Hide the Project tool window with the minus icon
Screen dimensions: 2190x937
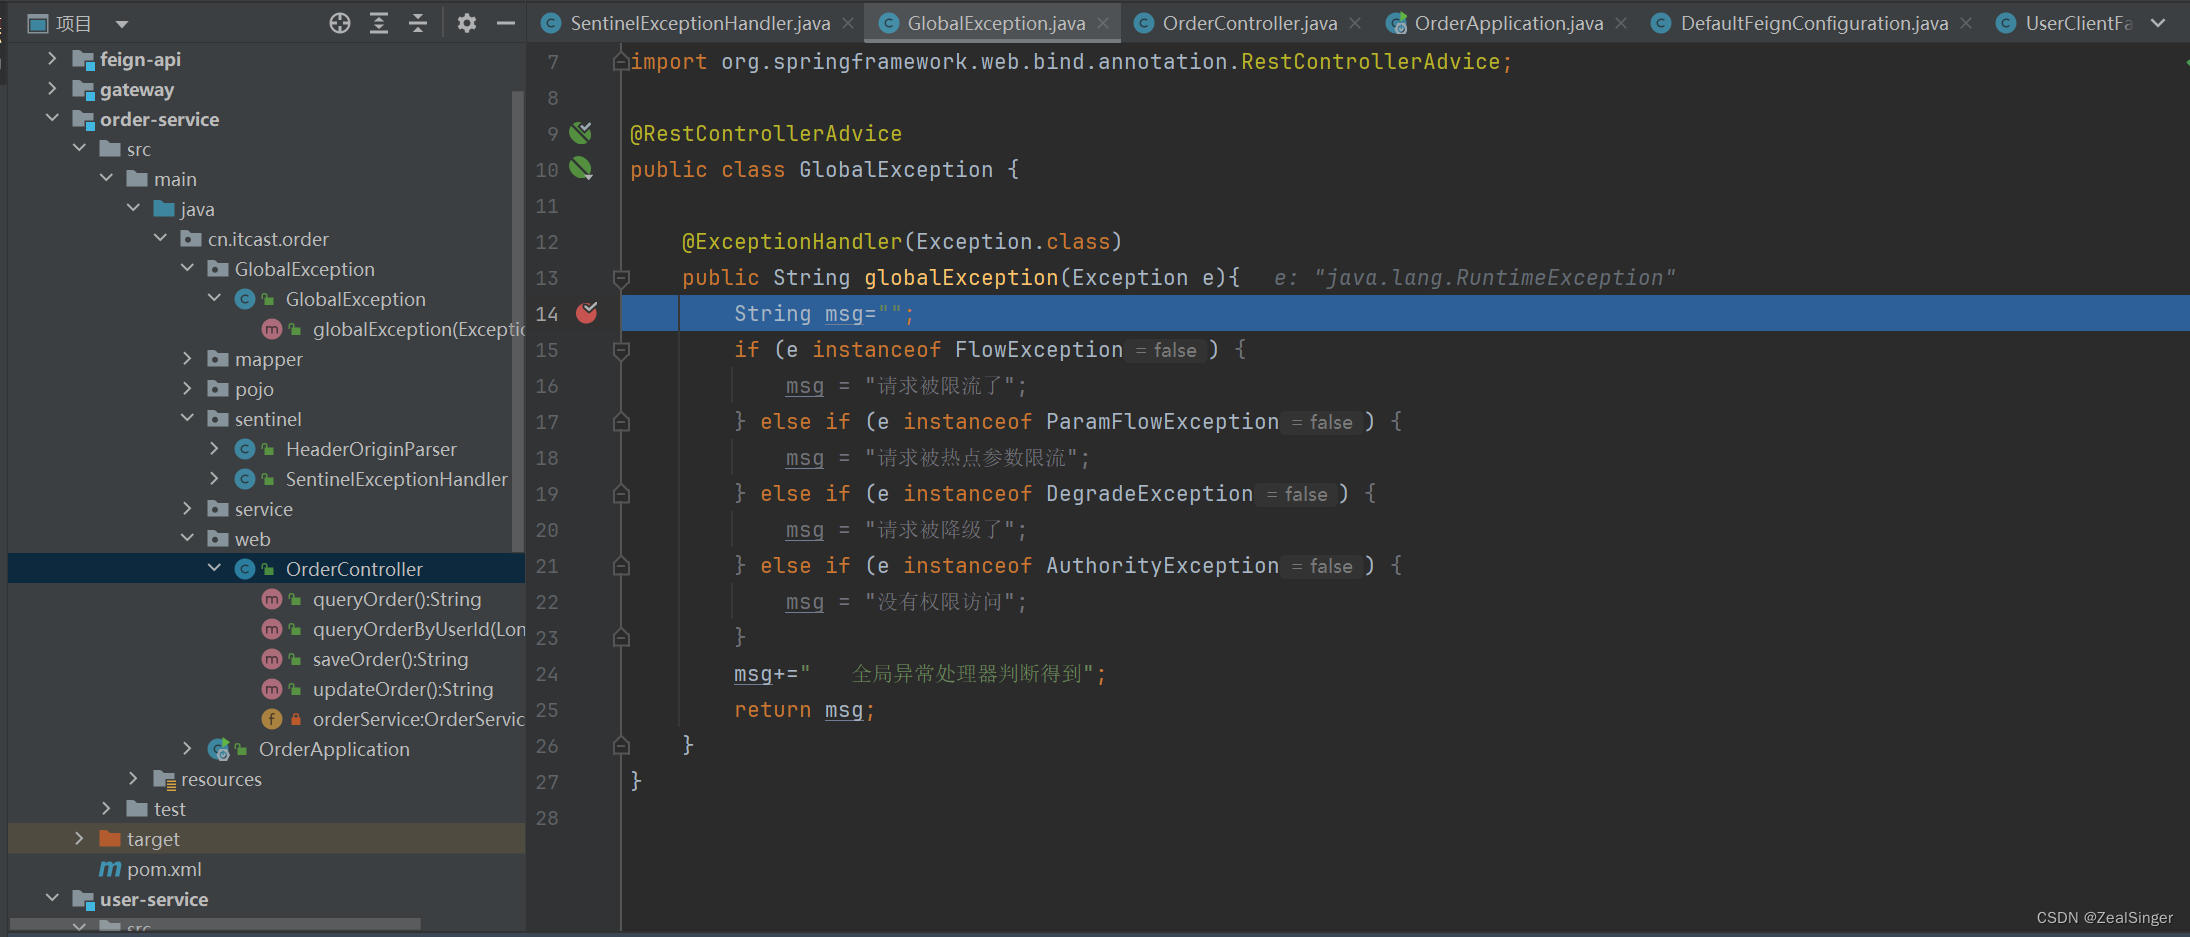(x=506, y=22)
